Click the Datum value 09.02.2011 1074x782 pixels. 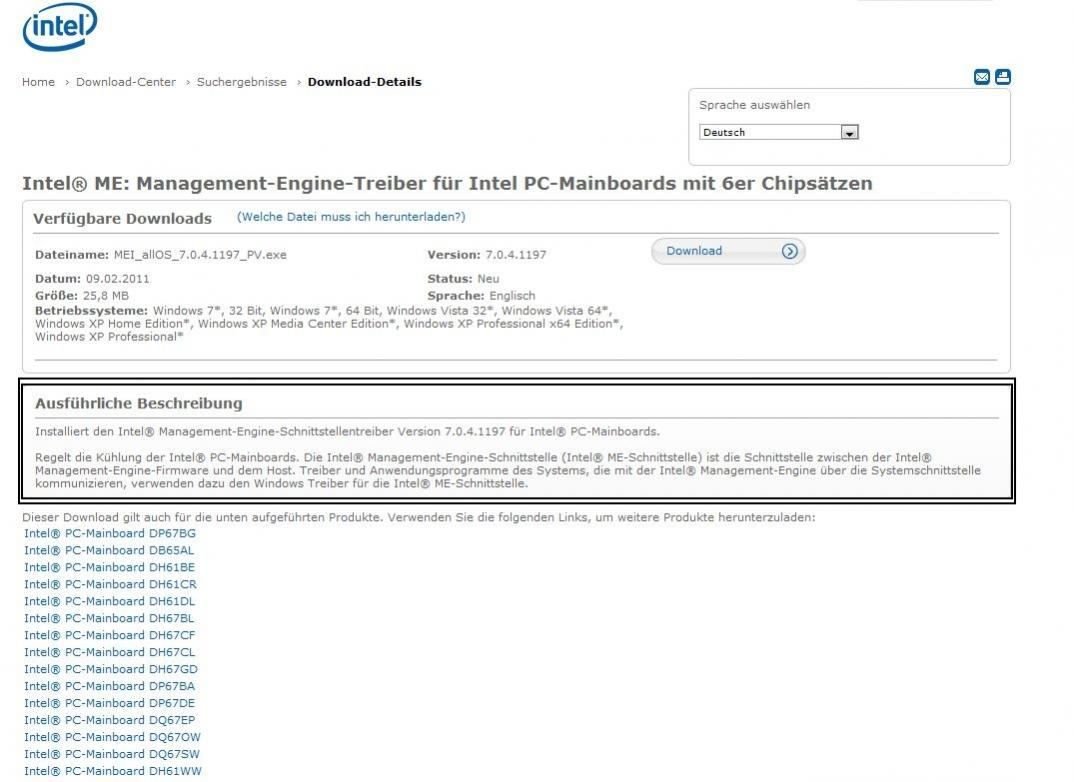click(117, 279)
